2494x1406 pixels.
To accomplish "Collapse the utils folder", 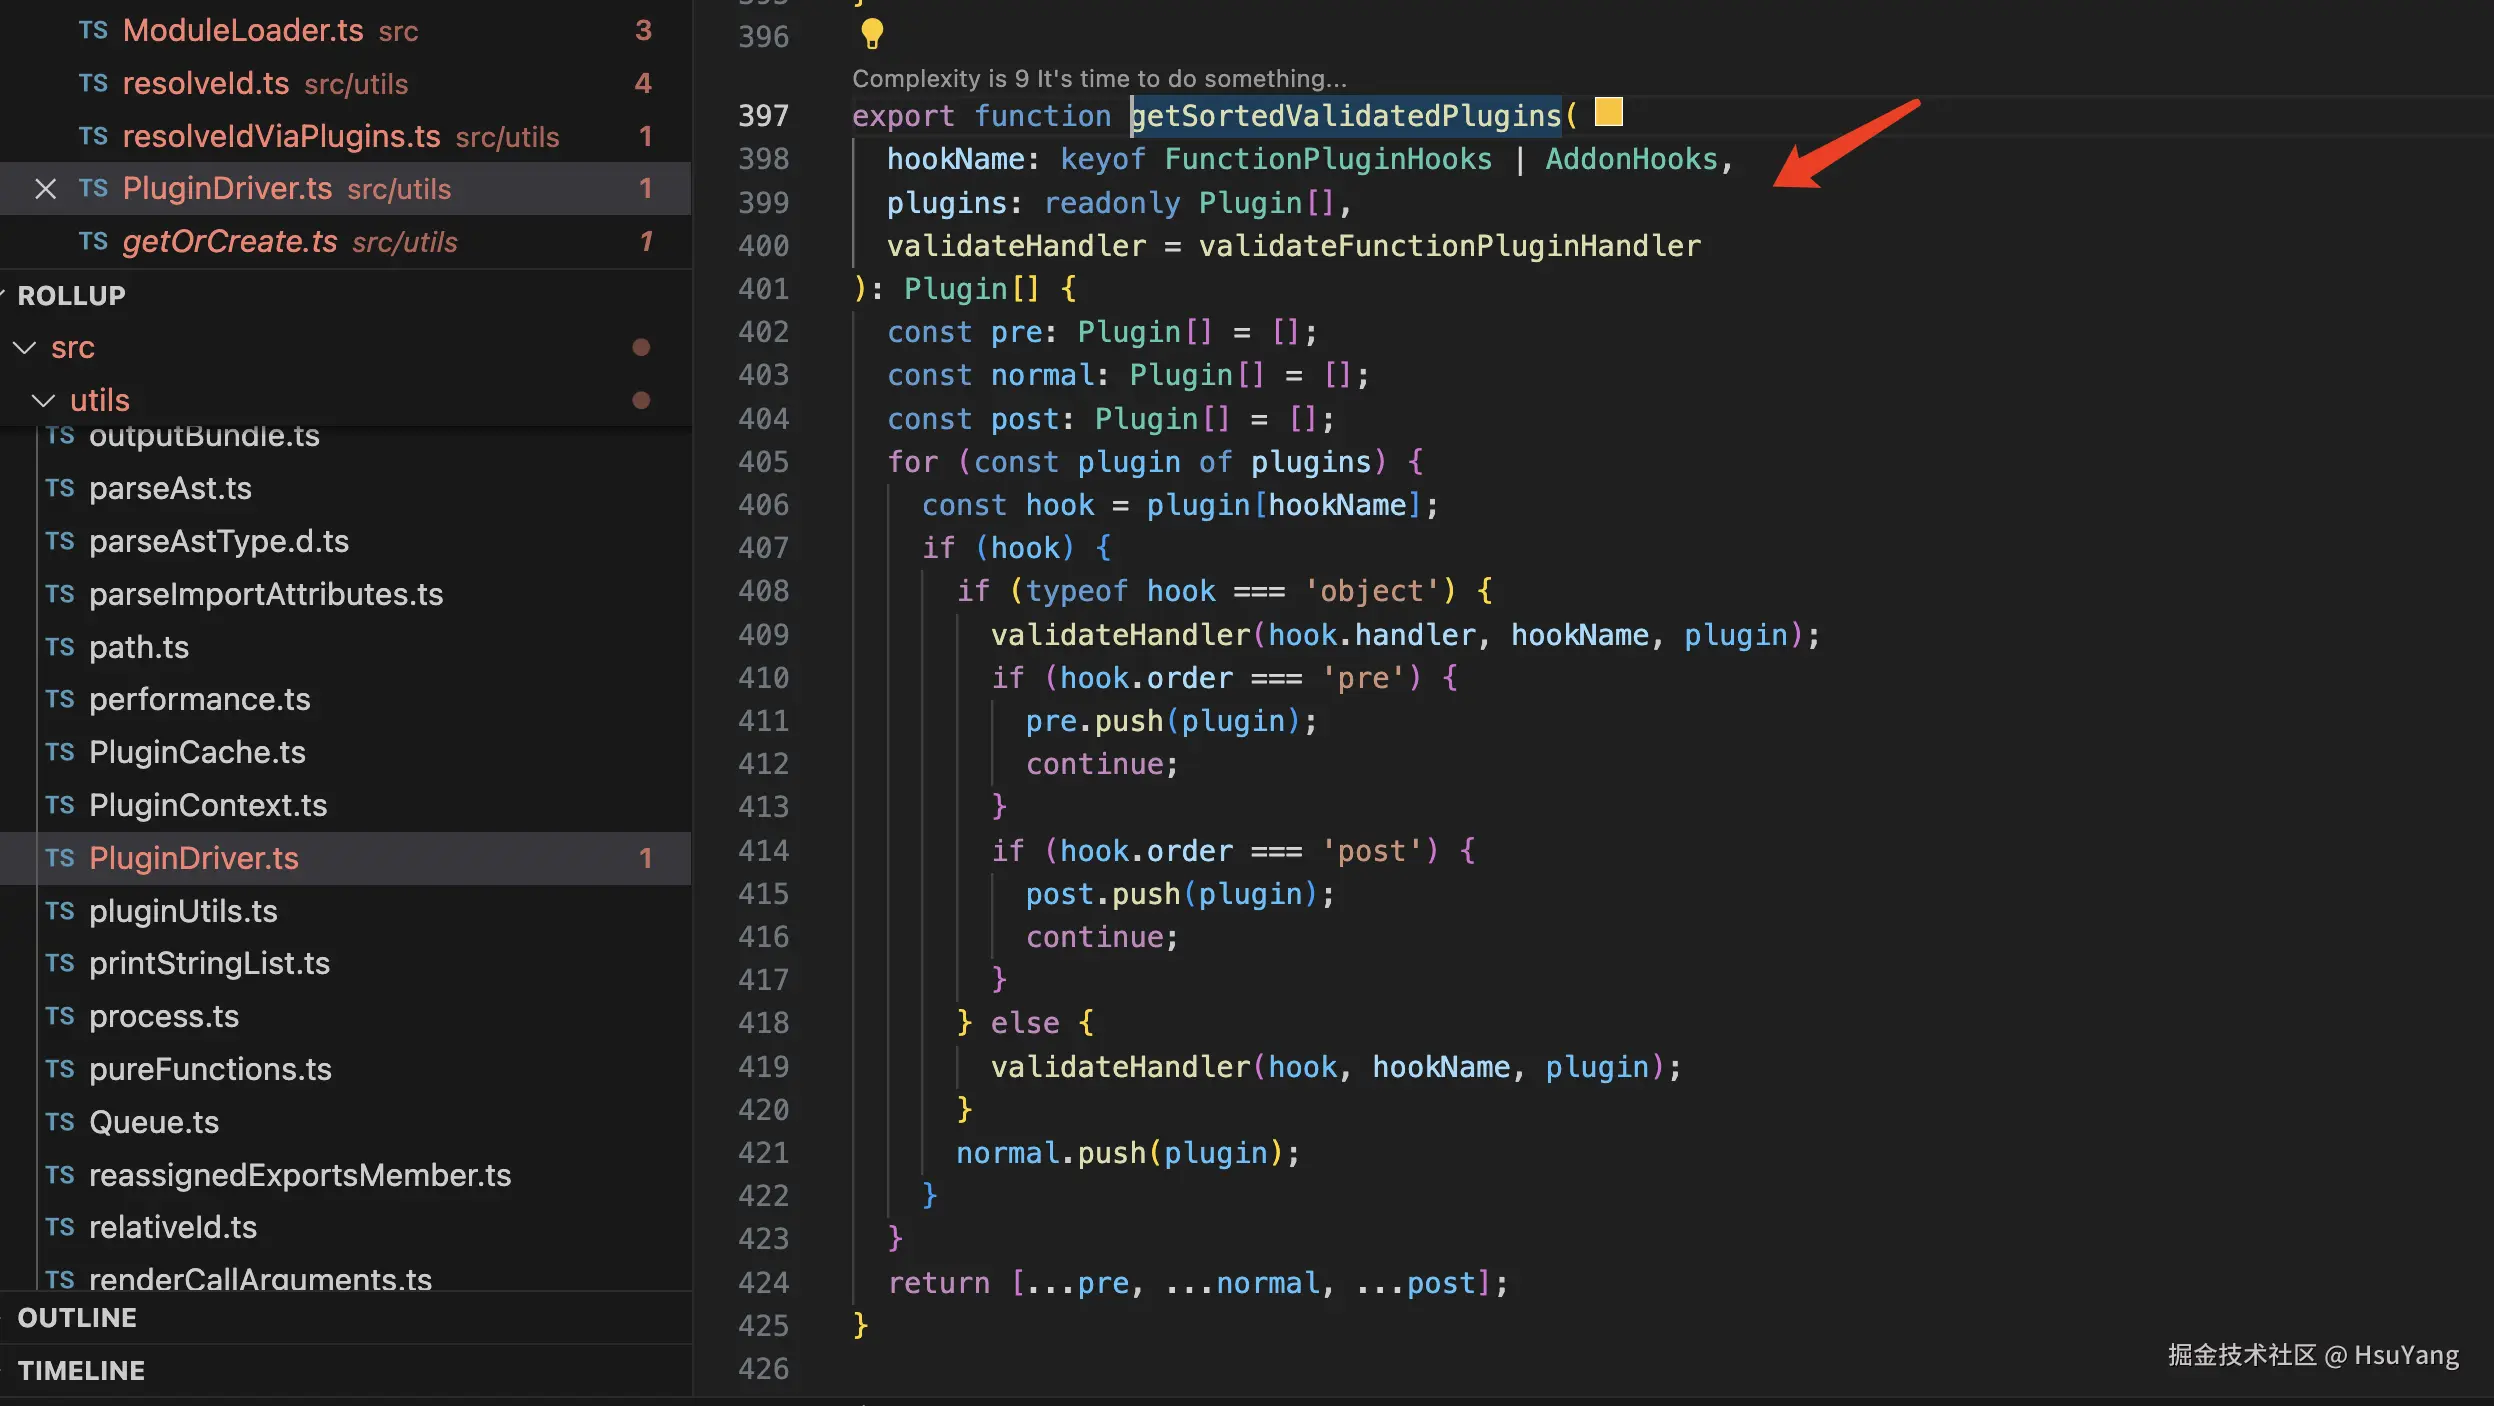I will tap(43, 401).
